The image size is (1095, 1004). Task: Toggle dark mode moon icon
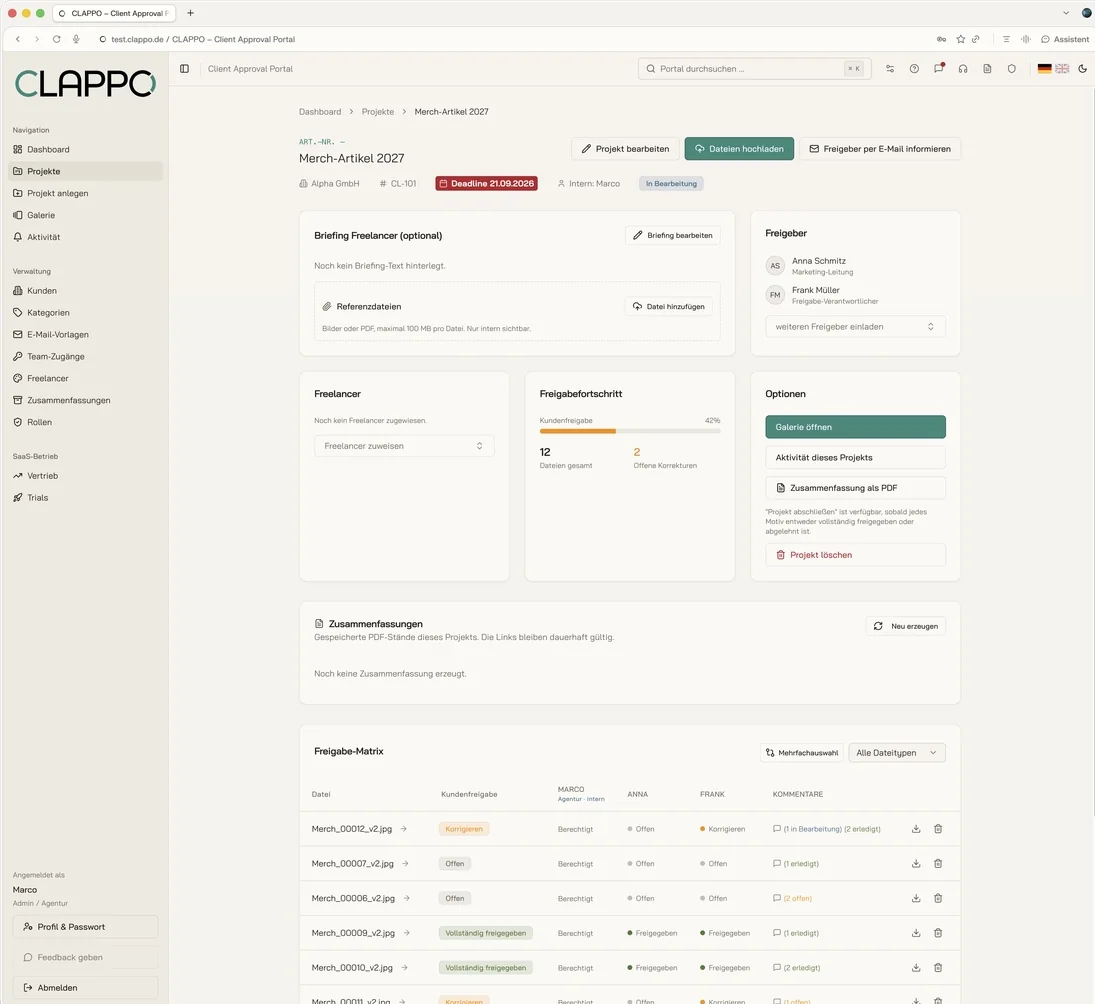pyautogui.click(x=1082, y=68)
